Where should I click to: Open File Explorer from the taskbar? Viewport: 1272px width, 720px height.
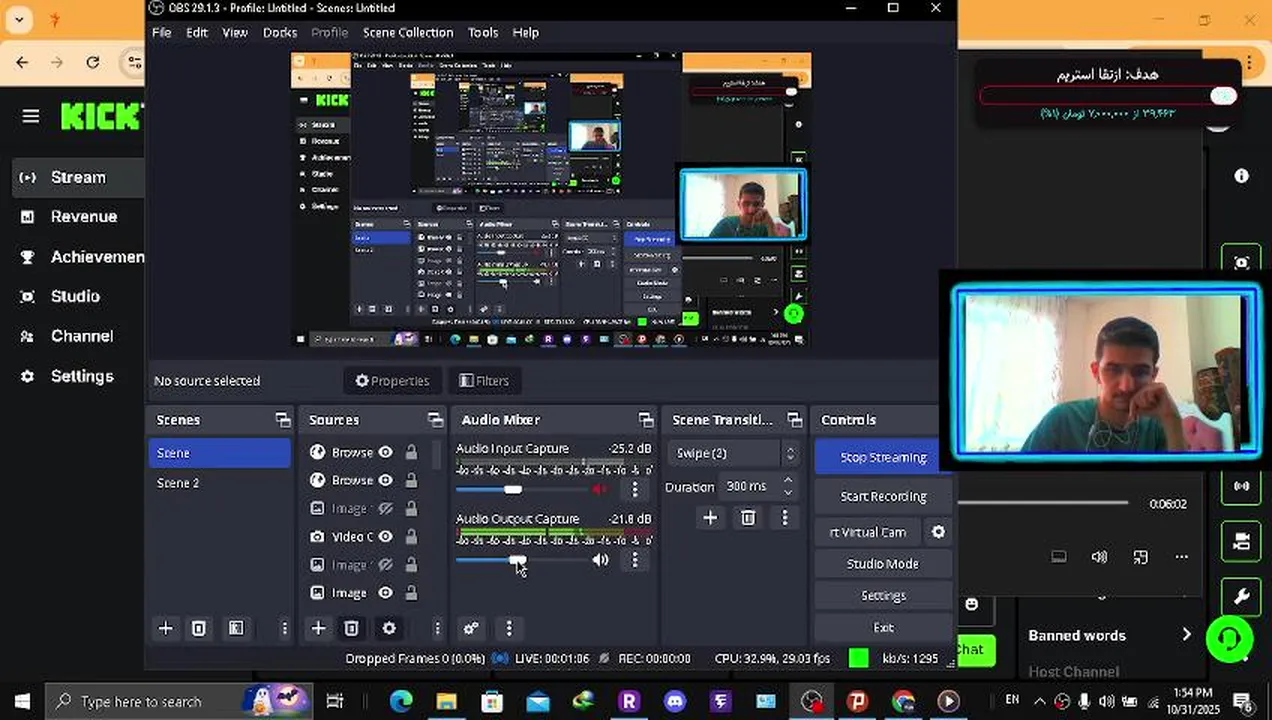coord(446,701)
